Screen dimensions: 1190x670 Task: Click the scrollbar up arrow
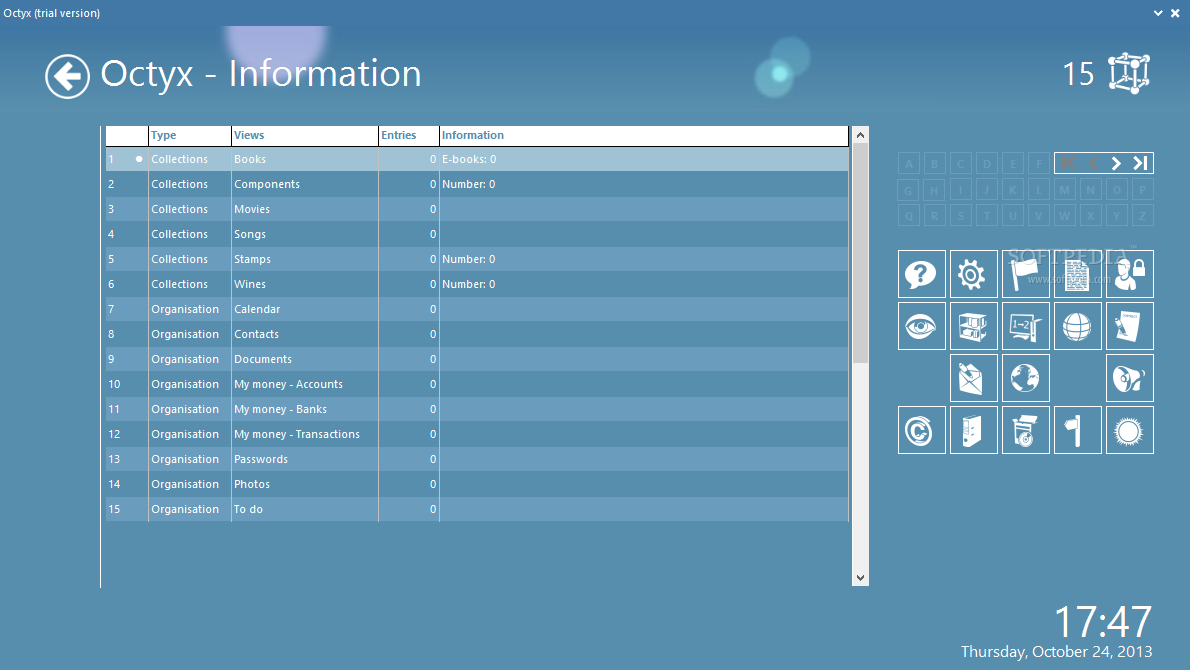click(x=860, y=135)
